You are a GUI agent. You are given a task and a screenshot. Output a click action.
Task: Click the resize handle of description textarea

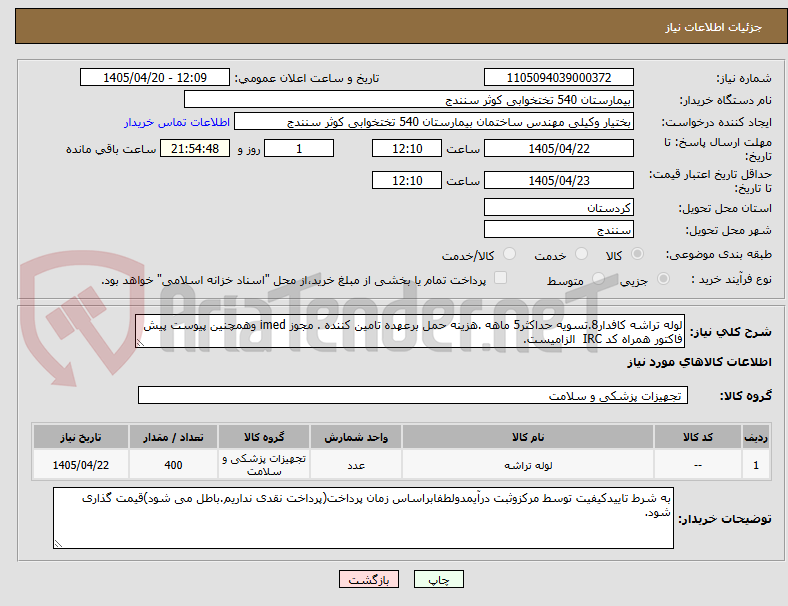[140, 343]
